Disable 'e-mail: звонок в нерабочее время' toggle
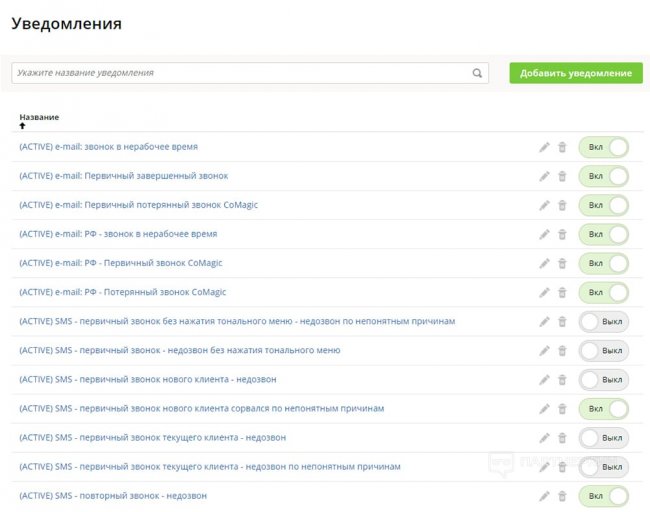 pyautogui.click(x=604, y=147)
